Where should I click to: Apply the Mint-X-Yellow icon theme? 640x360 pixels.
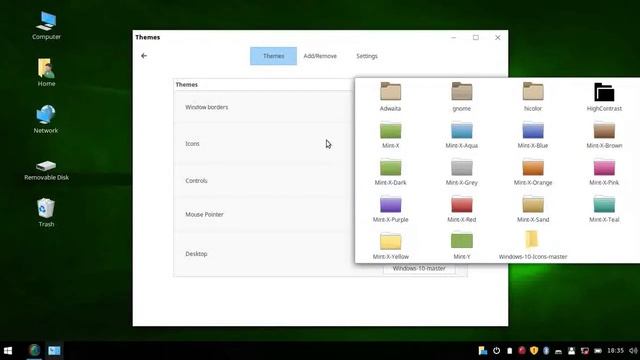click(x=390, y=246)
